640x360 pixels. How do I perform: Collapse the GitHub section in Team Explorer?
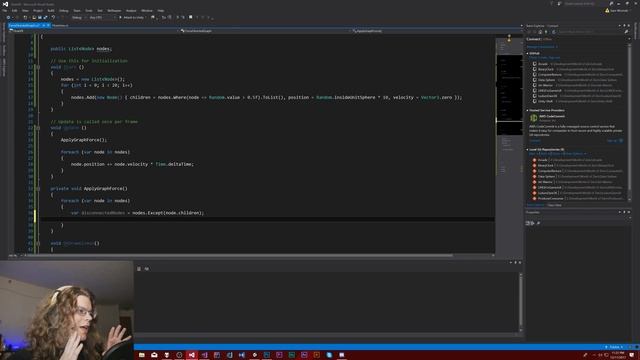click(527, 53)
